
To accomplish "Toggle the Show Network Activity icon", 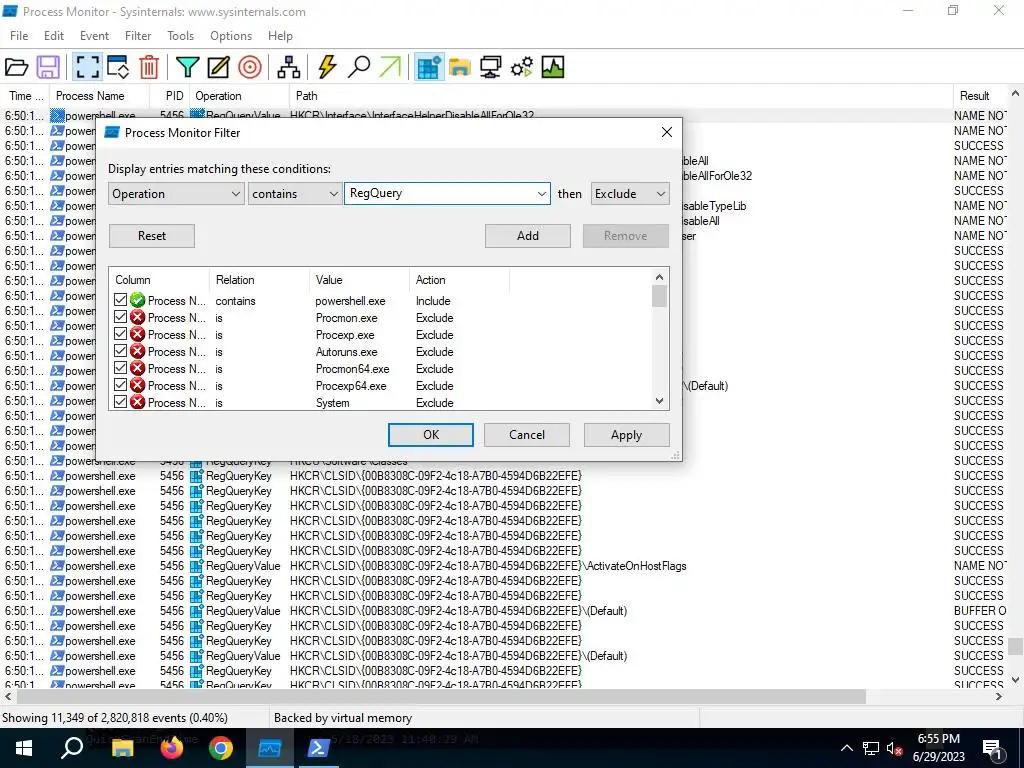I will point(490,67).
